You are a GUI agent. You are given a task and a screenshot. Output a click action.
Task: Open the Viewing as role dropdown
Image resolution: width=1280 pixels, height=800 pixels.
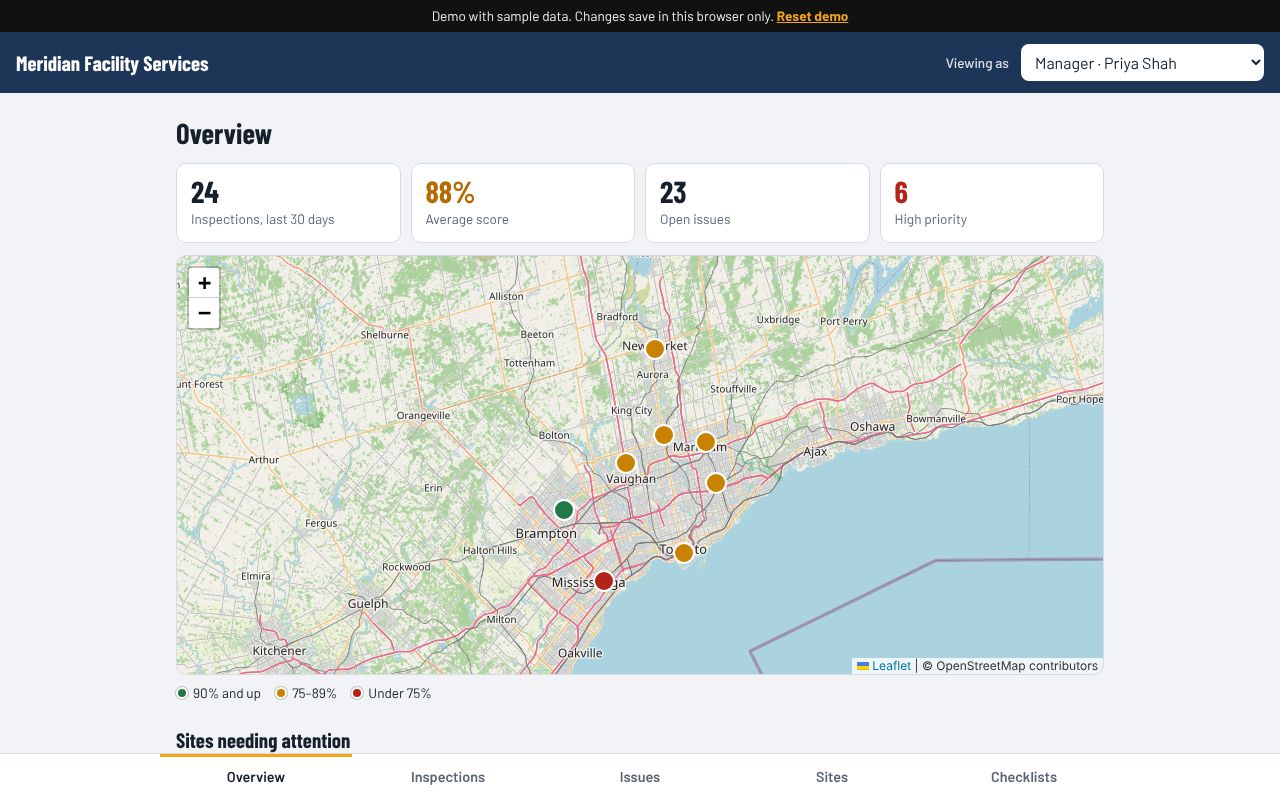coord(1142,63)
